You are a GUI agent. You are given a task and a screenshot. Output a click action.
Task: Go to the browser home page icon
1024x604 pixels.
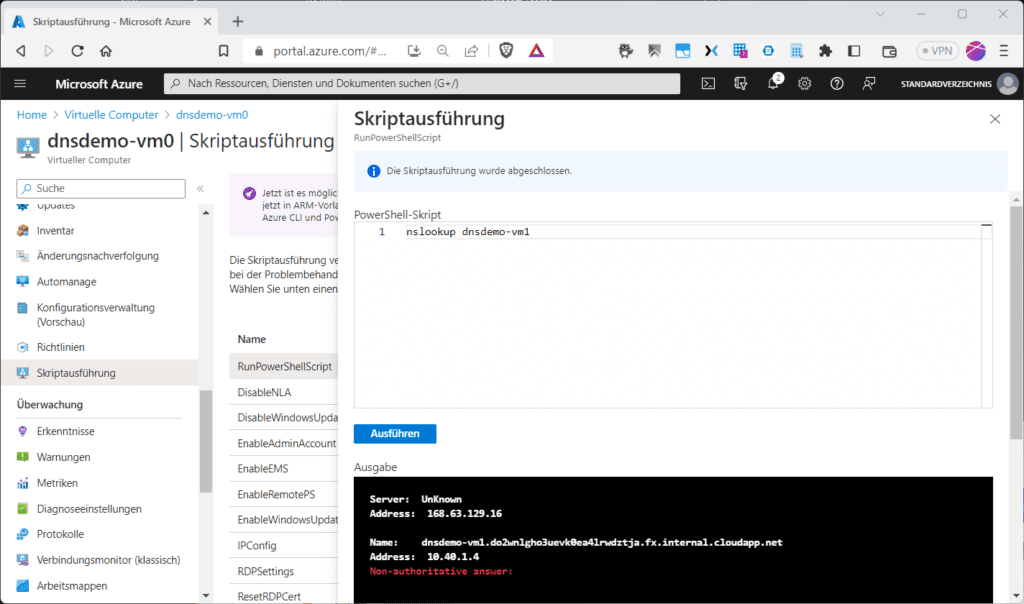[106, 51]
